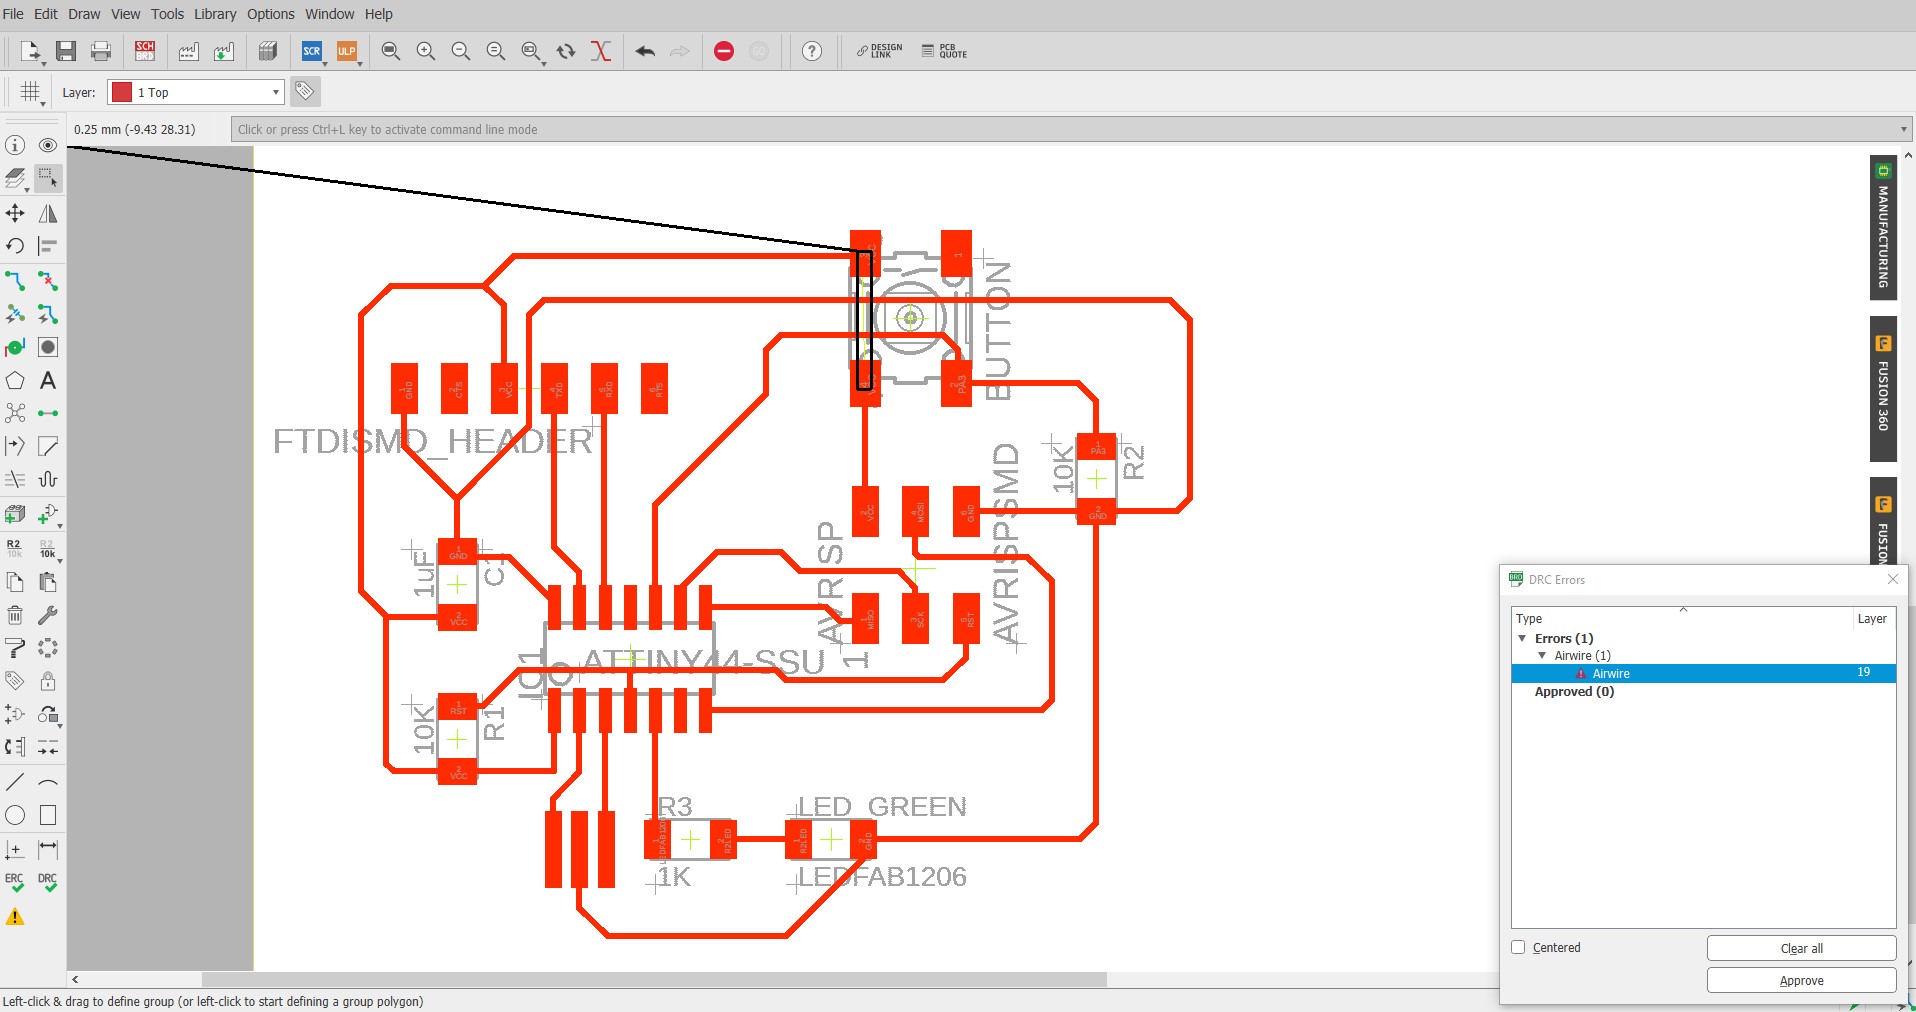Screen dimensions: 1916x1012
Task: Open the Layer dropdown showing 1 Top
Action: pos(196,92)
